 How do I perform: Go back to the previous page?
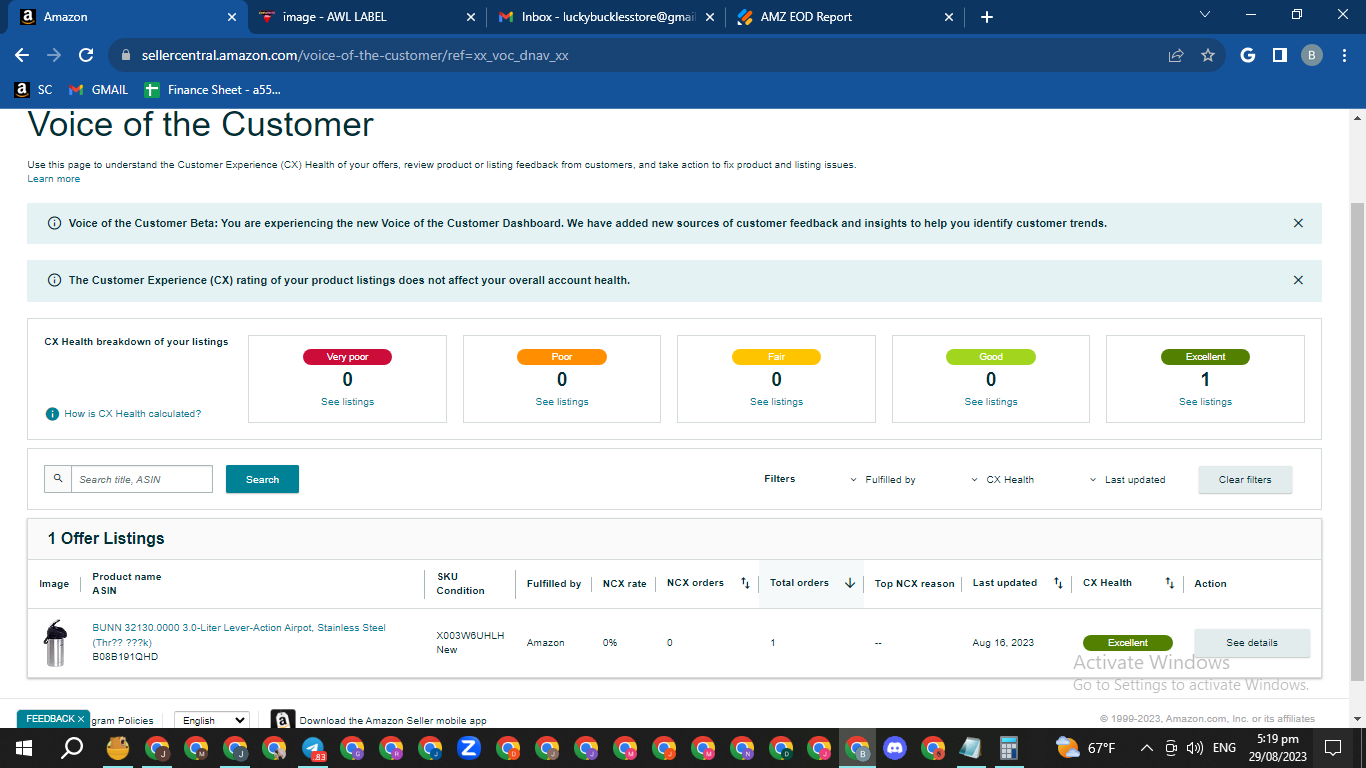pyautogui.click(x=22, y=56)
